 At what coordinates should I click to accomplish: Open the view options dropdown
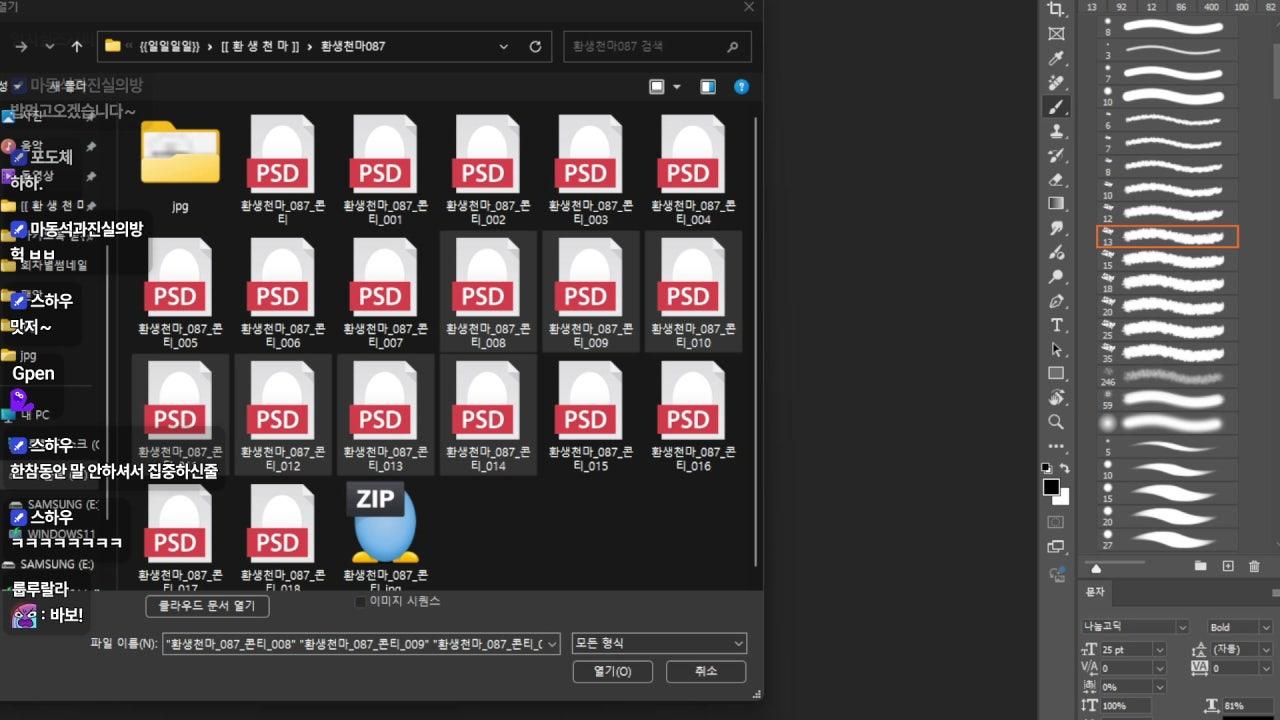click(x=677, y=87)
